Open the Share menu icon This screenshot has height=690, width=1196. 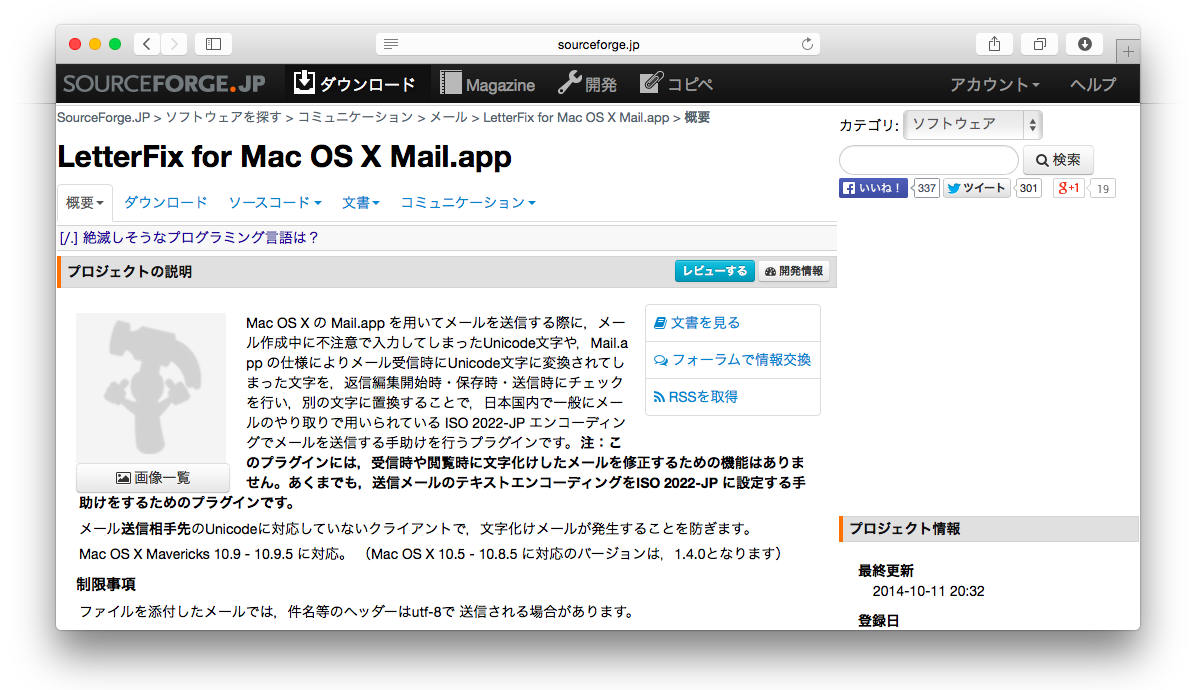tap(995, 44)
